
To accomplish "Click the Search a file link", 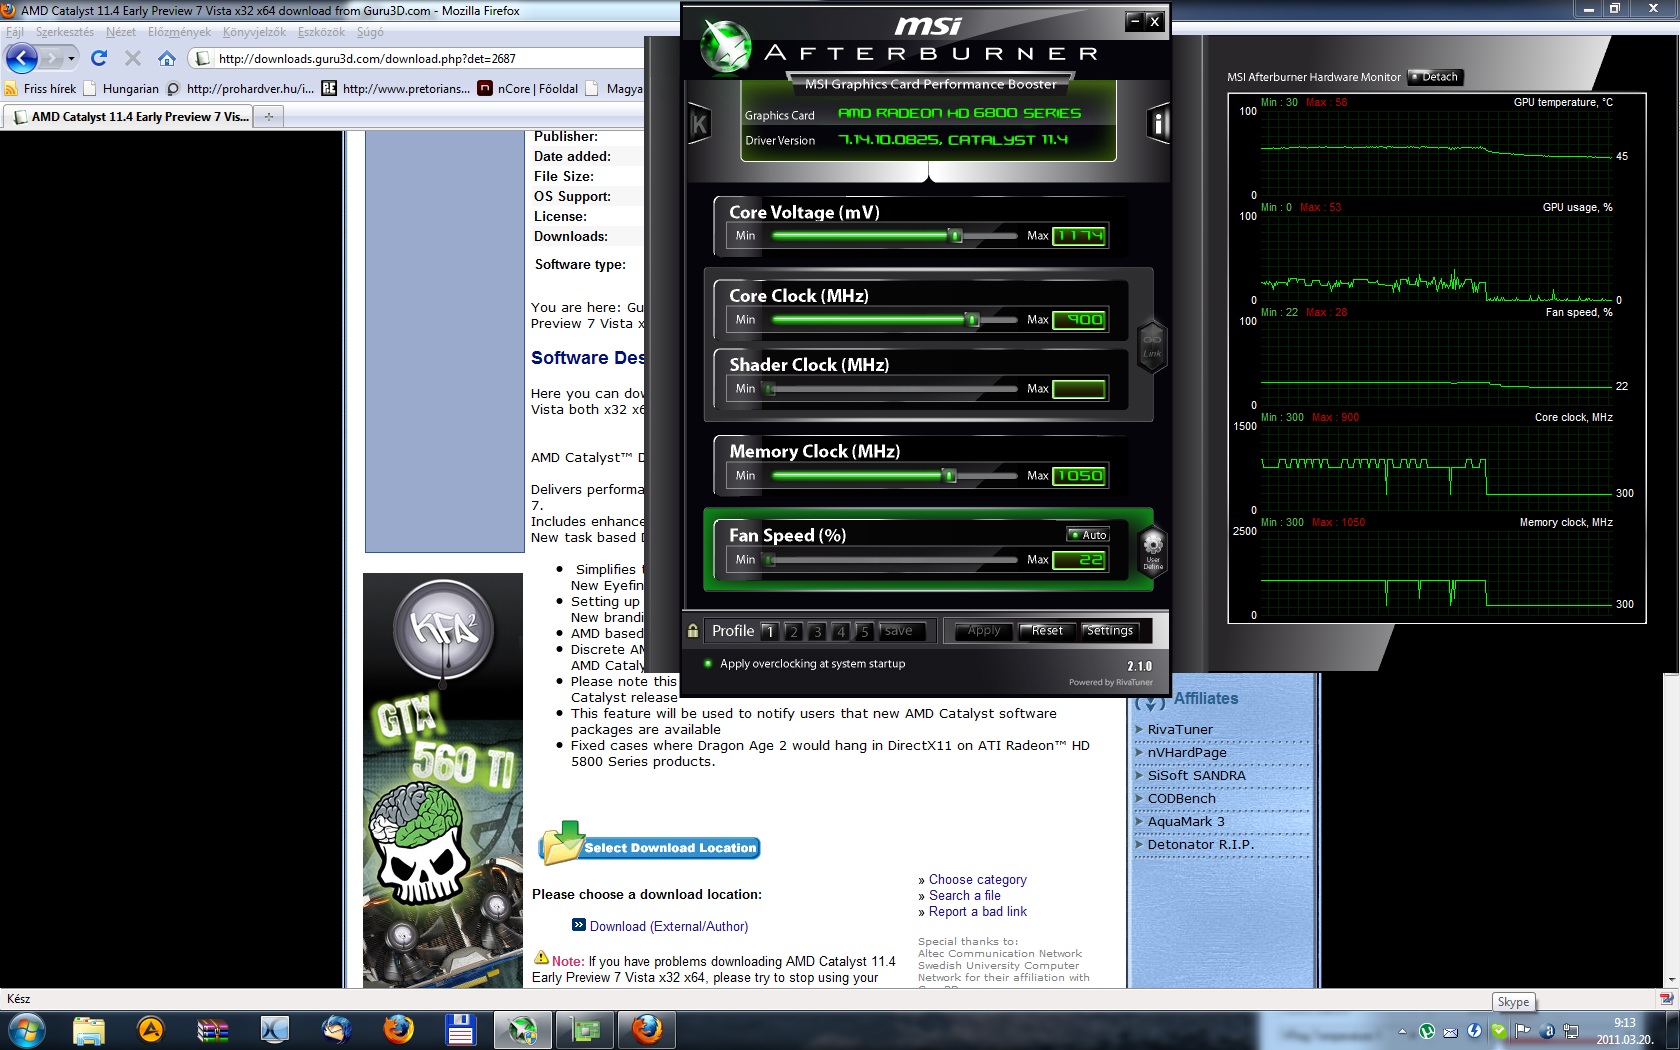I will (x=964, y=896).
